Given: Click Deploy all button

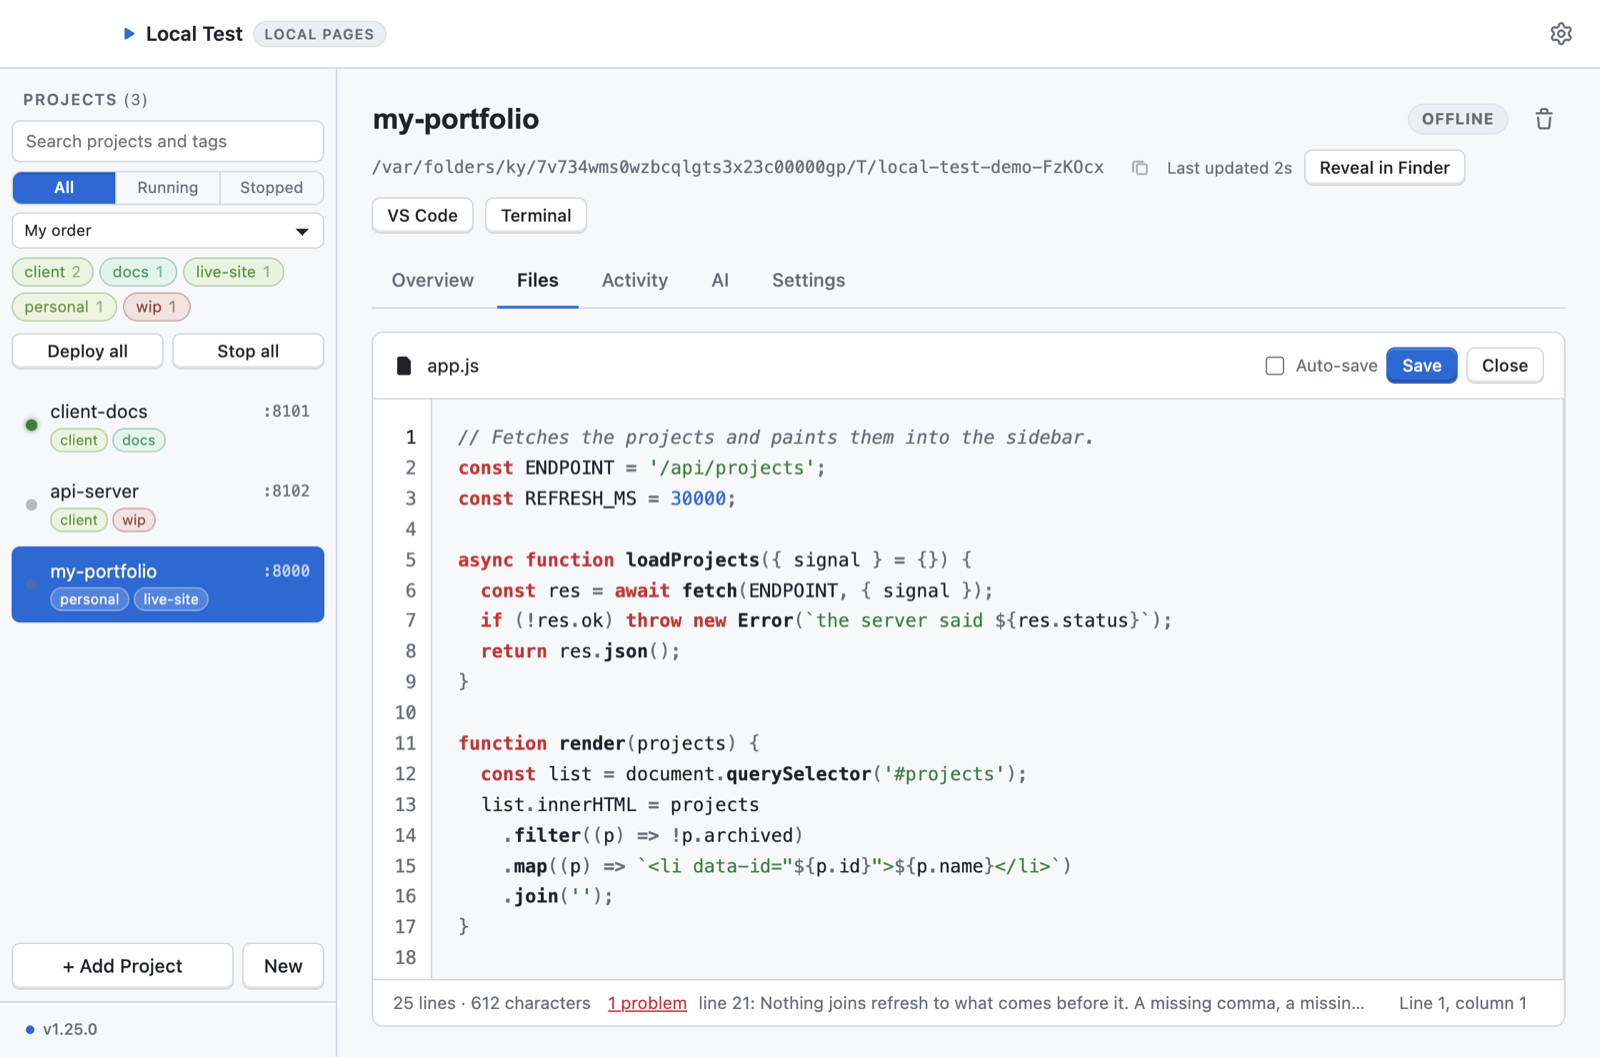Looking at the screenshot, I should click(88, 351).
